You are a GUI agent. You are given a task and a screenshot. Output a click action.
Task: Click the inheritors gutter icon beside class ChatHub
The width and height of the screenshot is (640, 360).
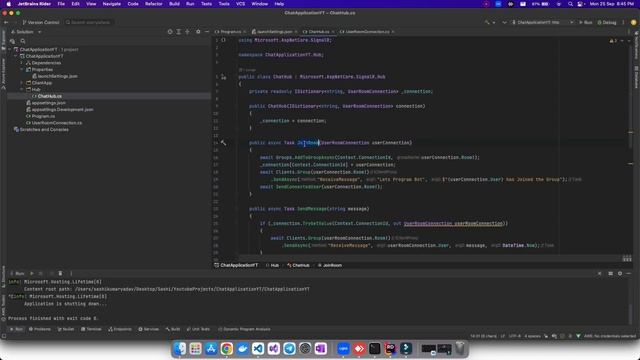pos(223,77)
